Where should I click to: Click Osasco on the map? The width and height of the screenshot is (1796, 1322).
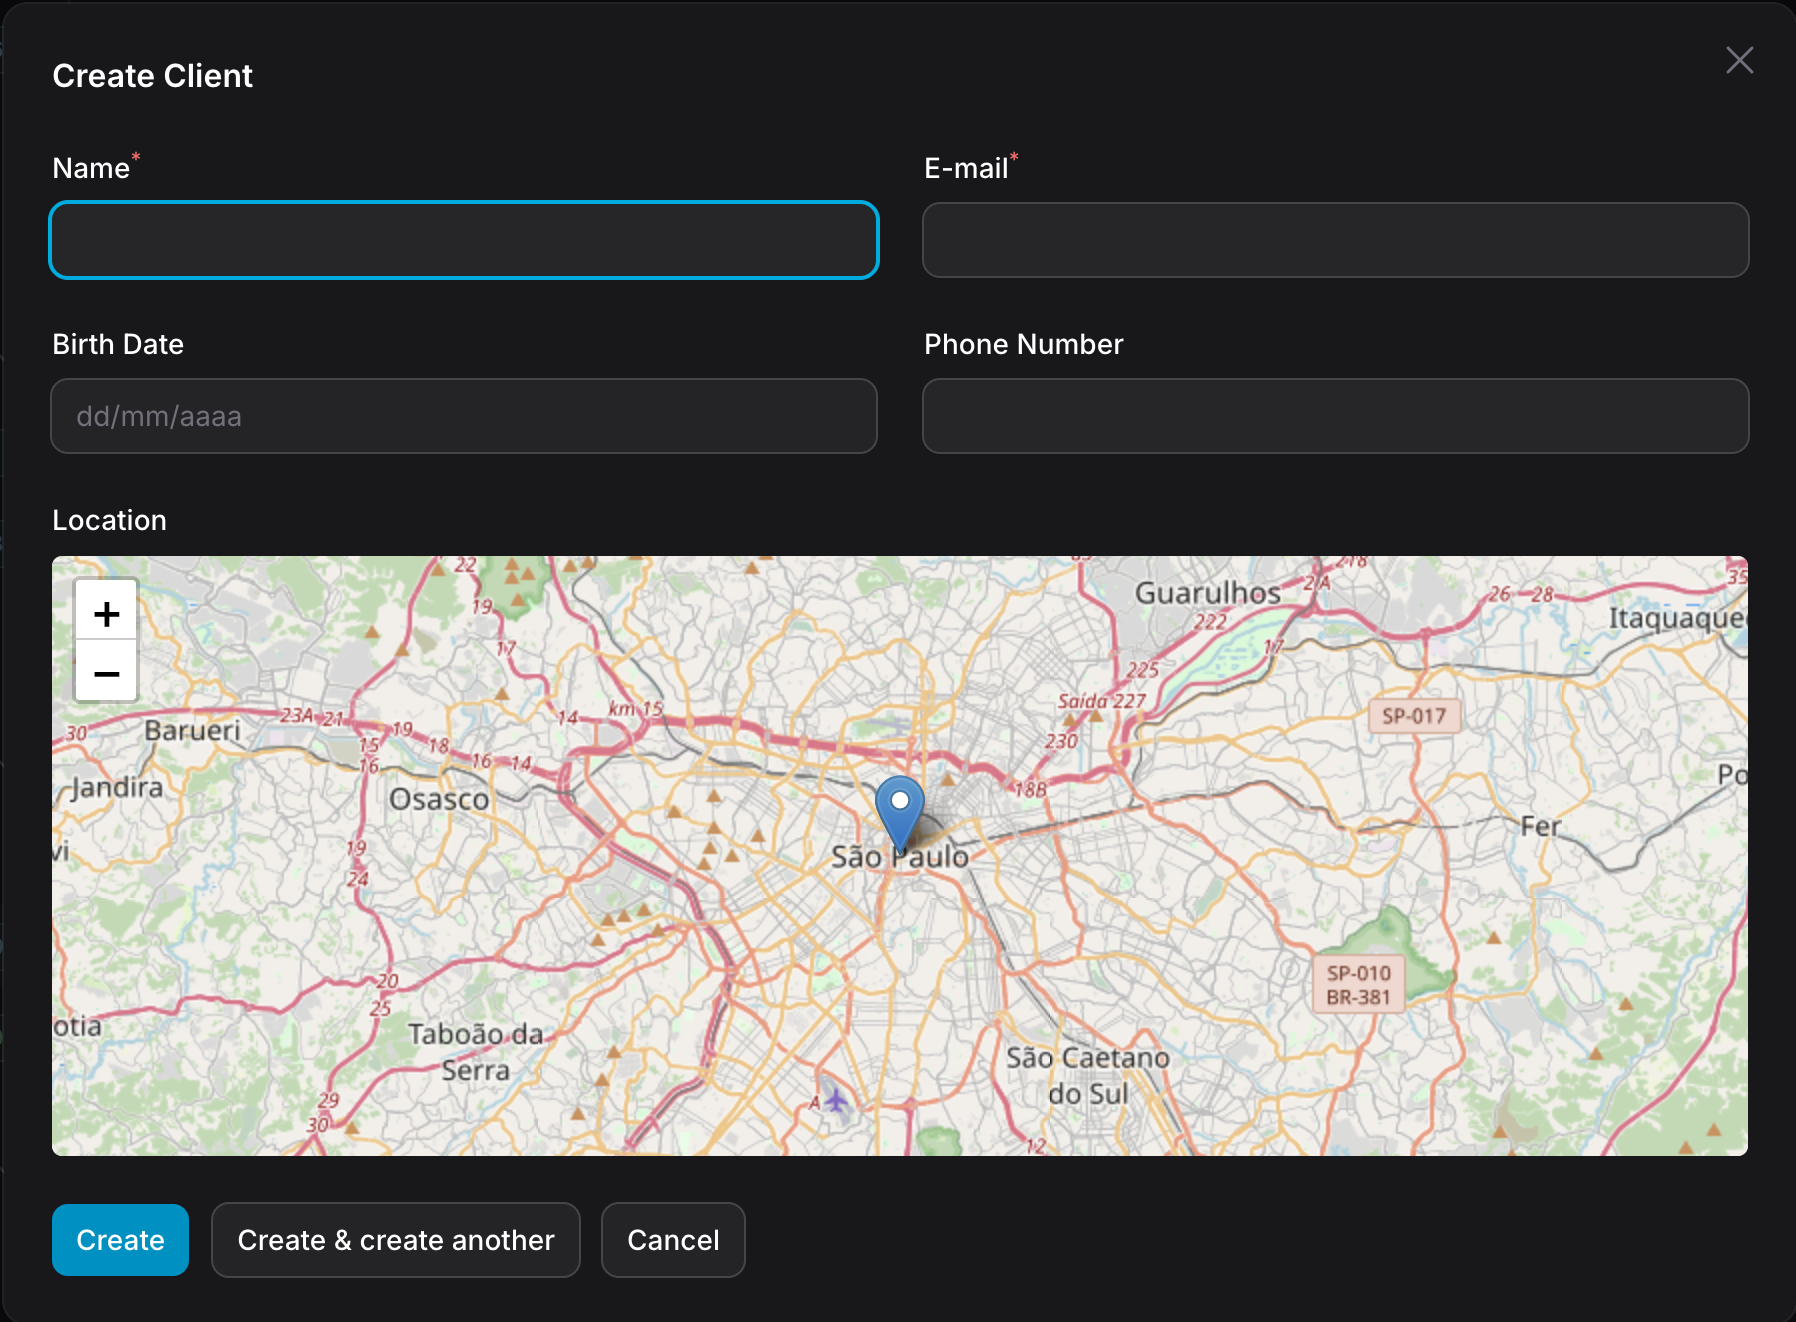coord(439,799)
